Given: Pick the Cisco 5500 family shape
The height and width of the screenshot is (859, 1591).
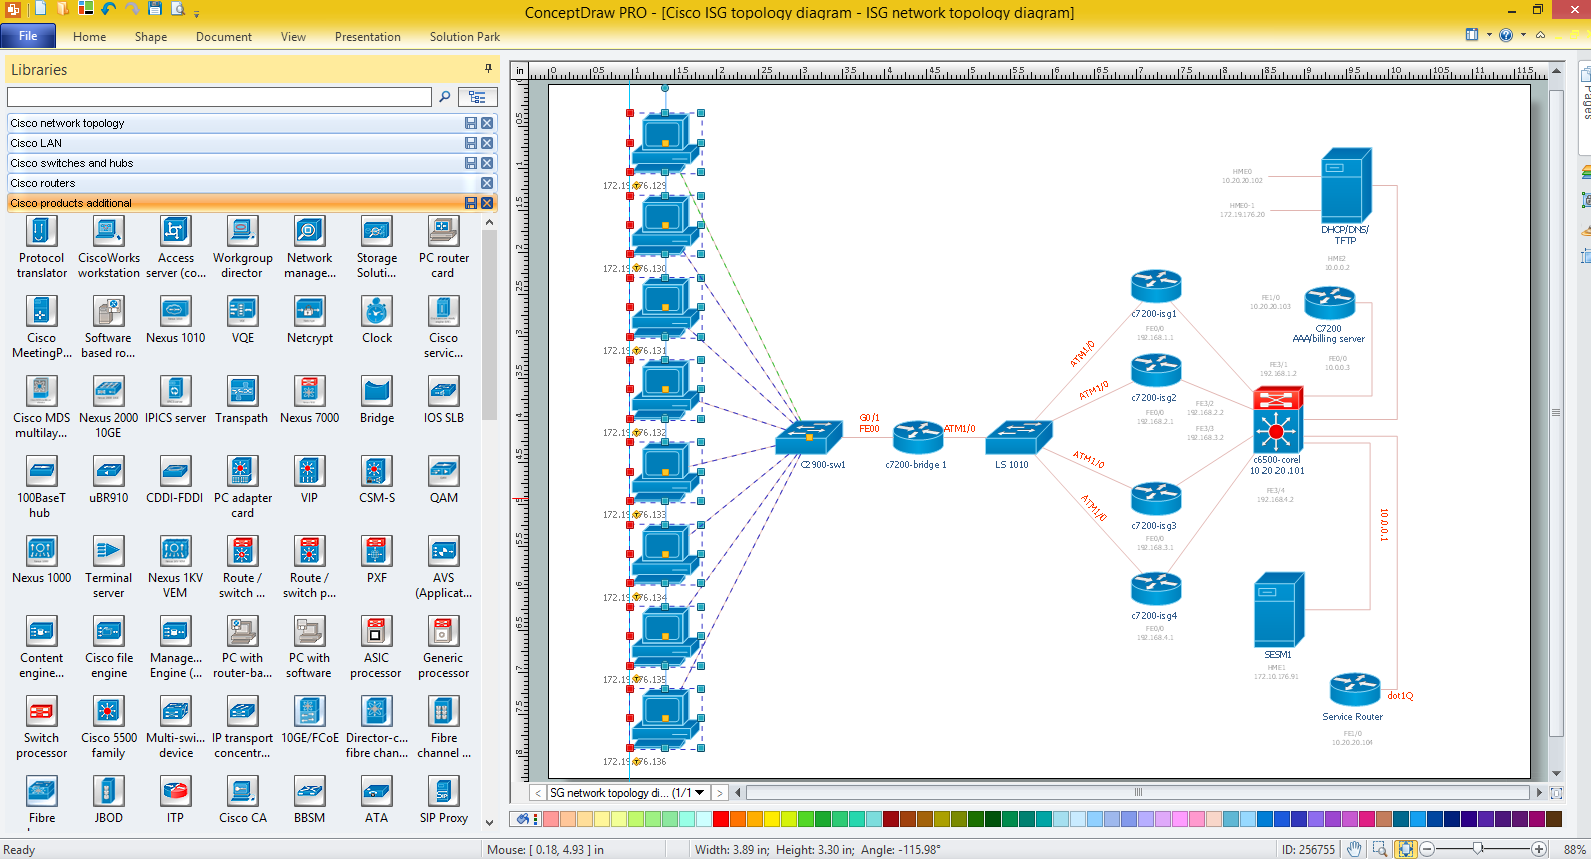Looking at the screenshot, I should click(x=108, y=727).
